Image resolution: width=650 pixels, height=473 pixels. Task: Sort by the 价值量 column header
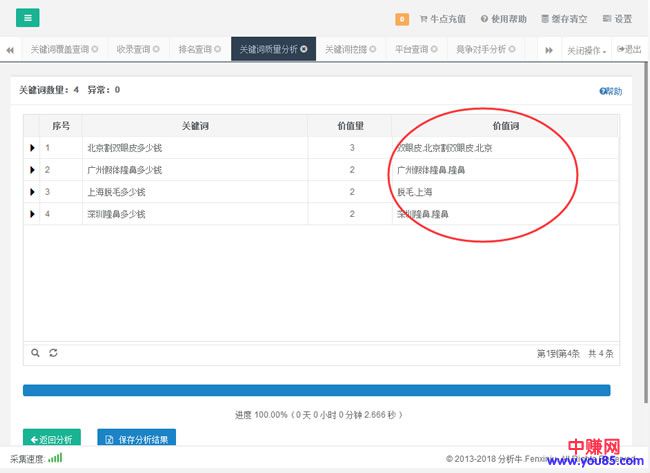click(x=351, y=126)
